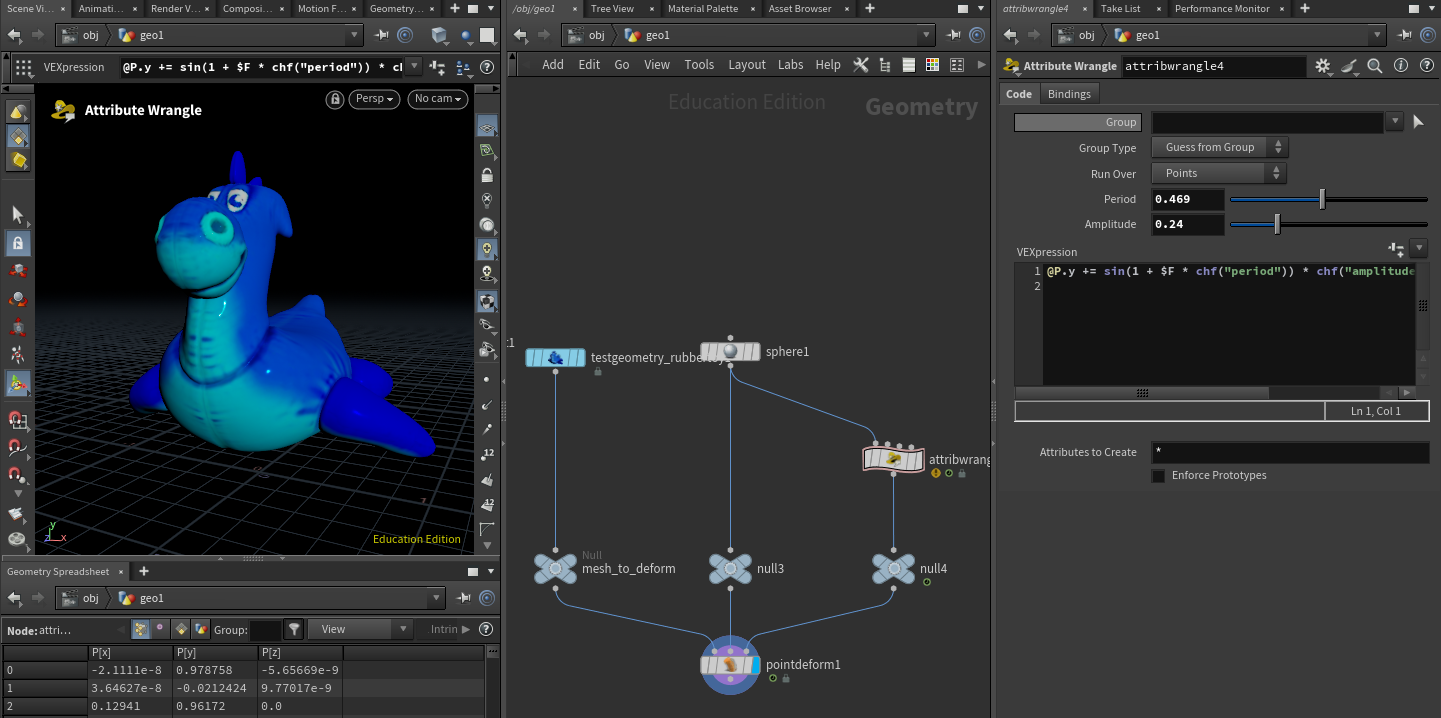Select the sphere1 node in network
This screenshot has width=1441, height=718.
point(730,352)
